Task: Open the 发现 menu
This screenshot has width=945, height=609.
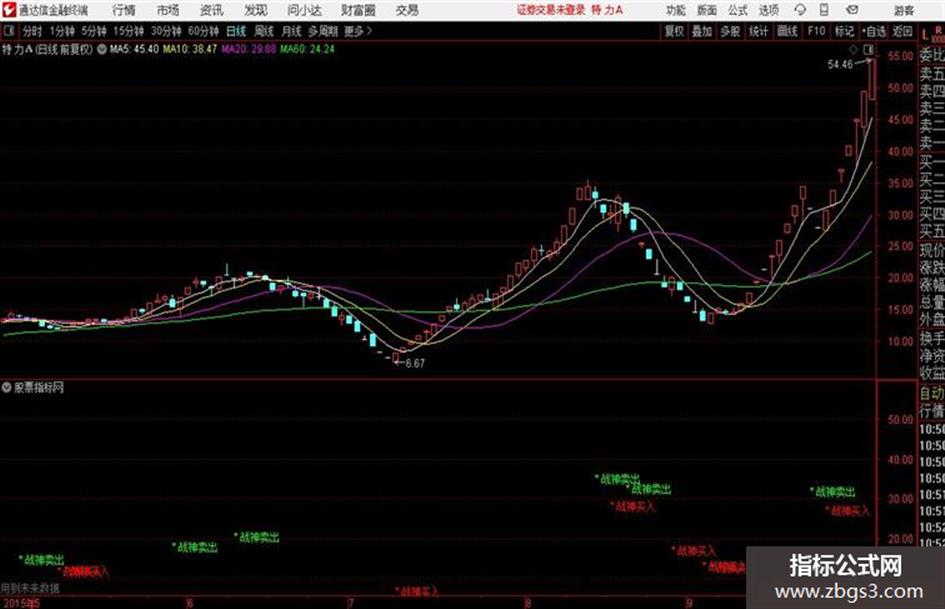Action: pyautogui.click(x=256, y=10)
